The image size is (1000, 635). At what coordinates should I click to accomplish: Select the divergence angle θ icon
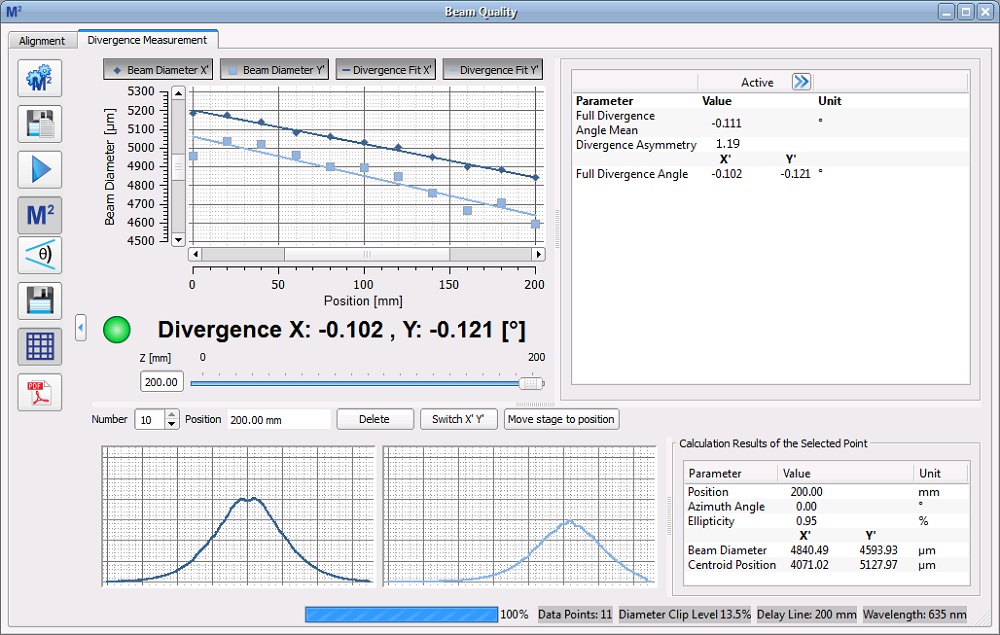click(x=40, y=256)
